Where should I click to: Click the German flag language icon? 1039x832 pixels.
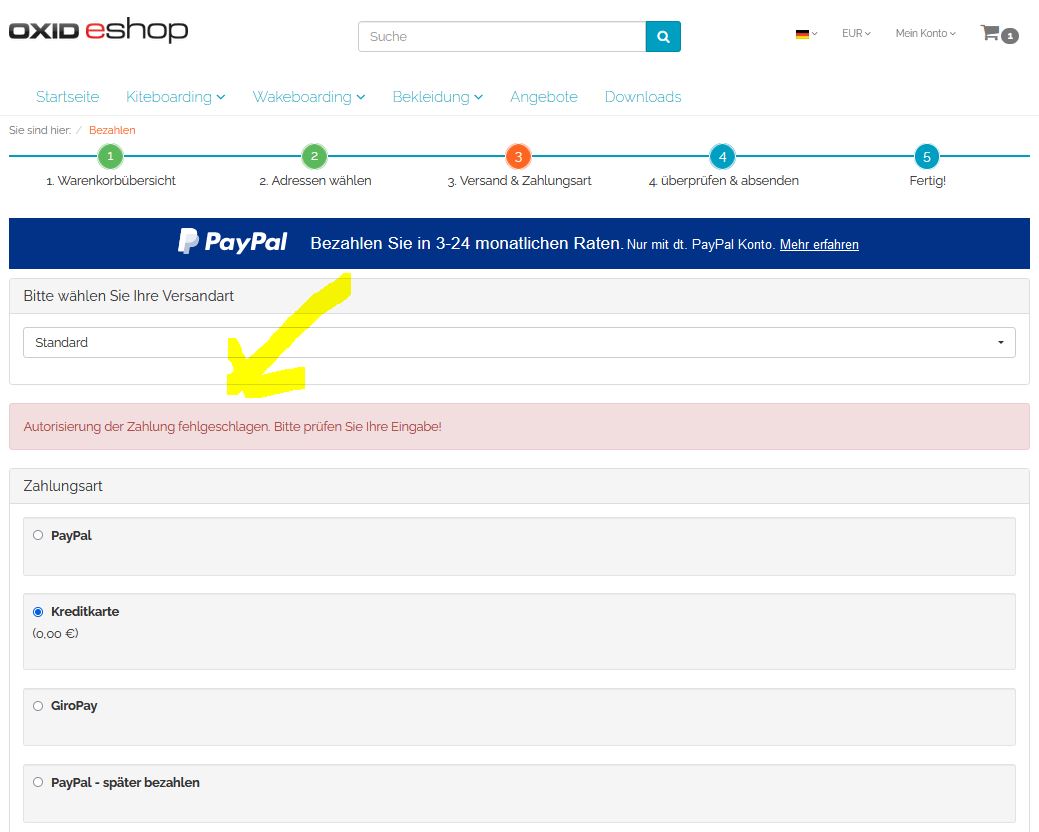coord(804,34)
